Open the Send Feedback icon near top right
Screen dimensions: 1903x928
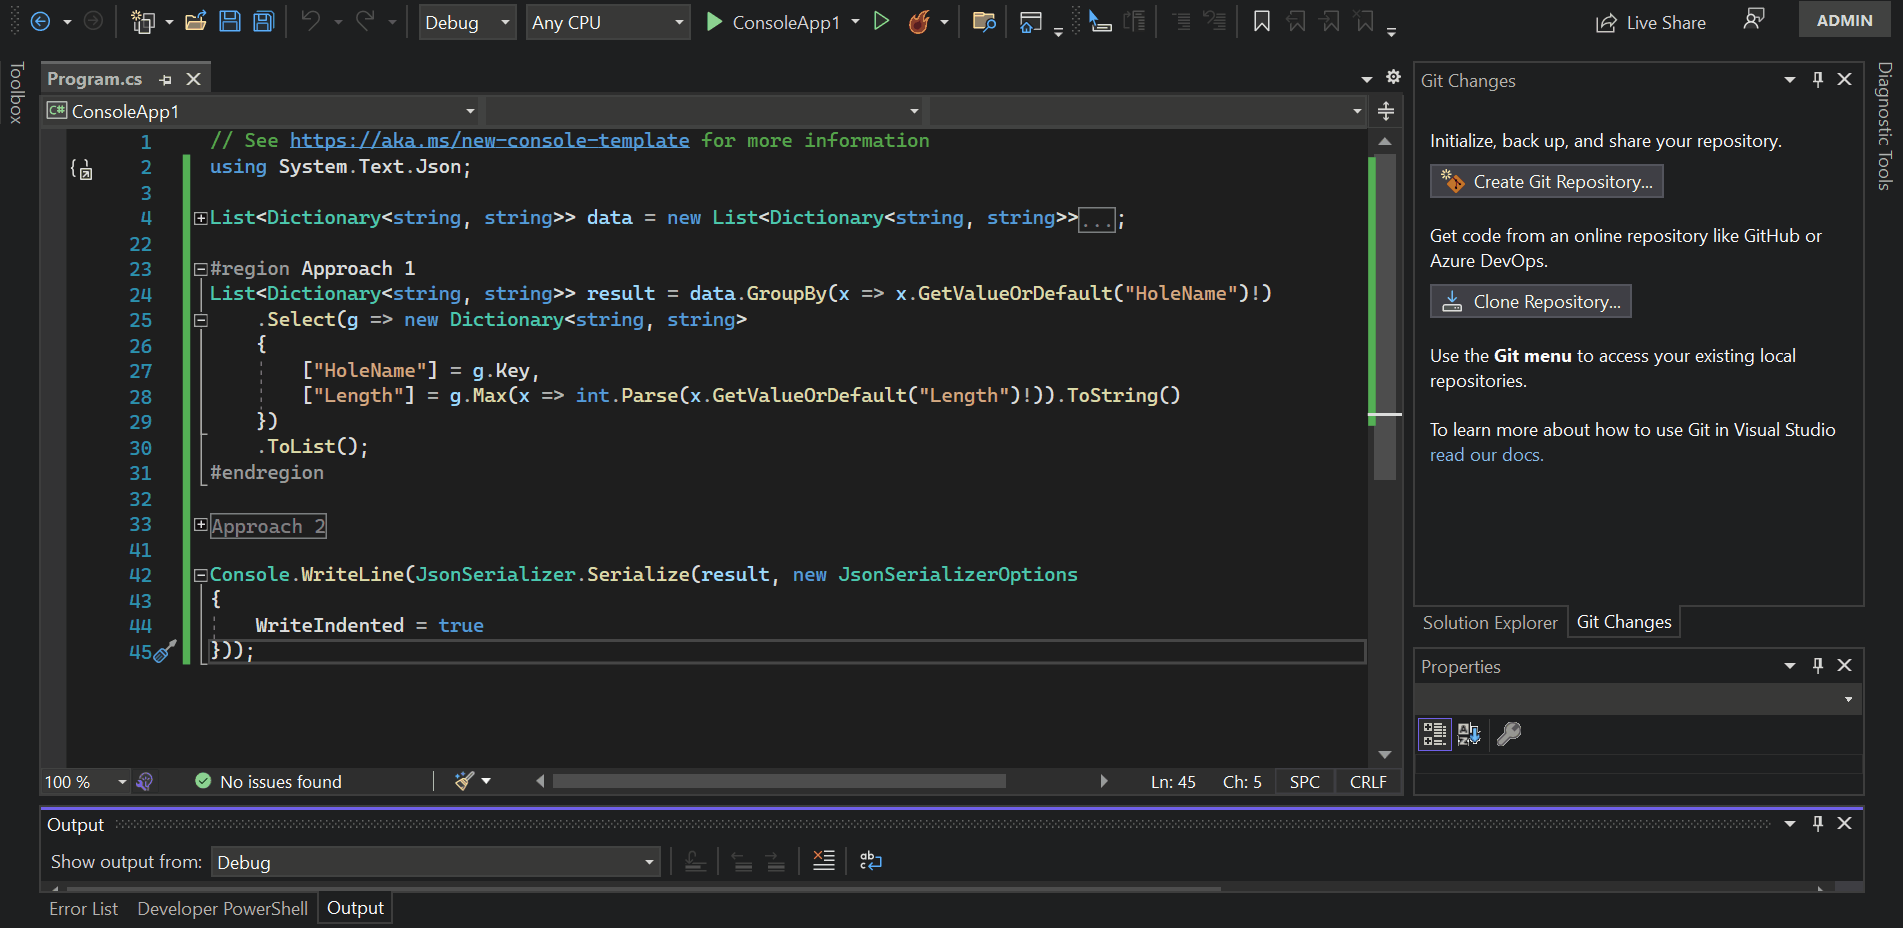click(x=1755, y=19)
